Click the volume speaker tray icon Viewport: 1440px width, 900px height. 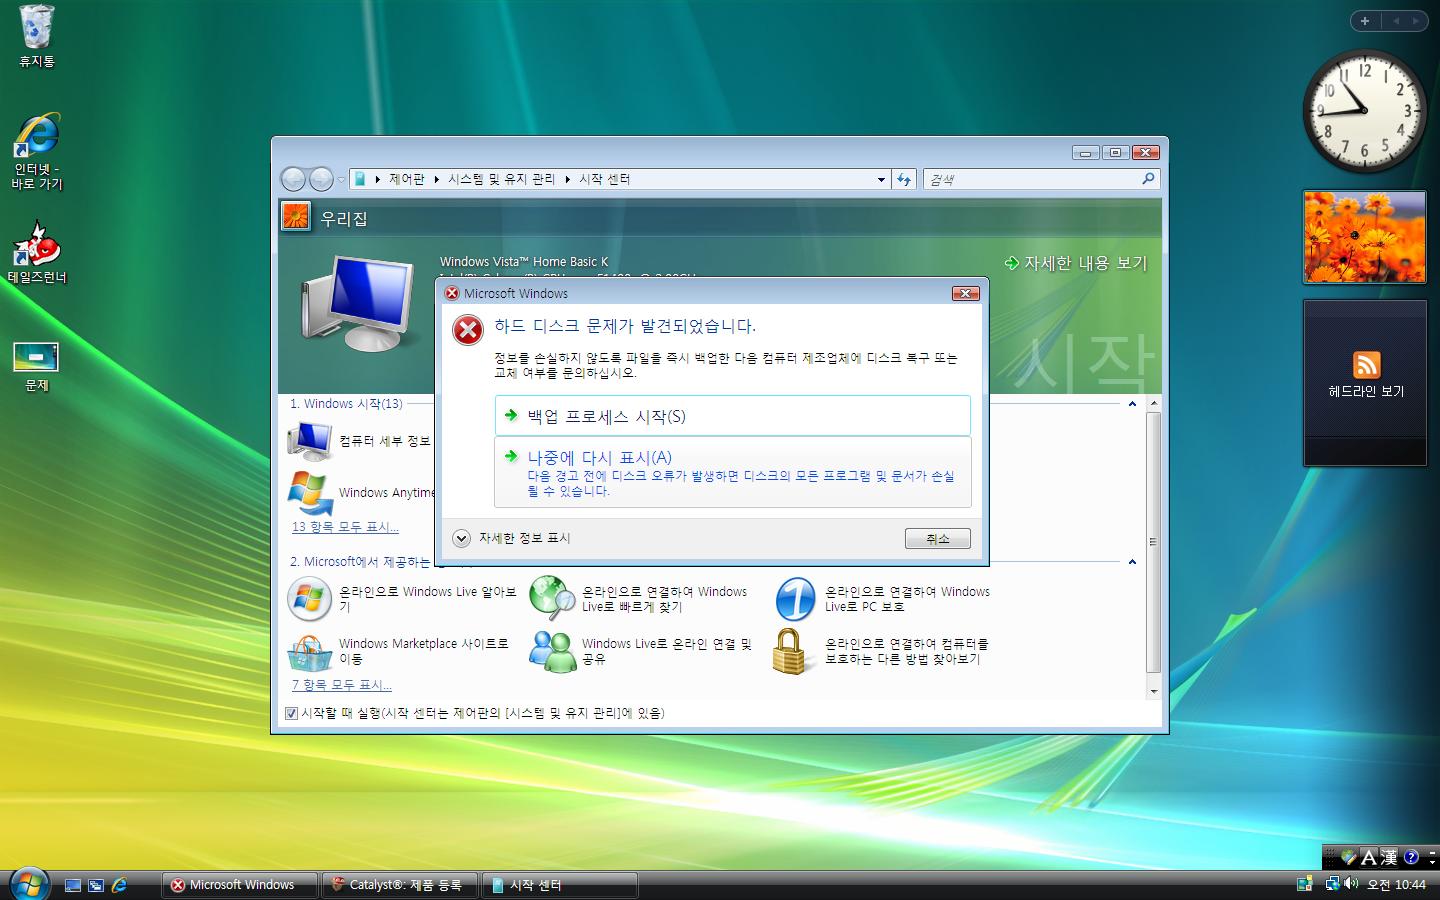click(x=1350, y=884)
